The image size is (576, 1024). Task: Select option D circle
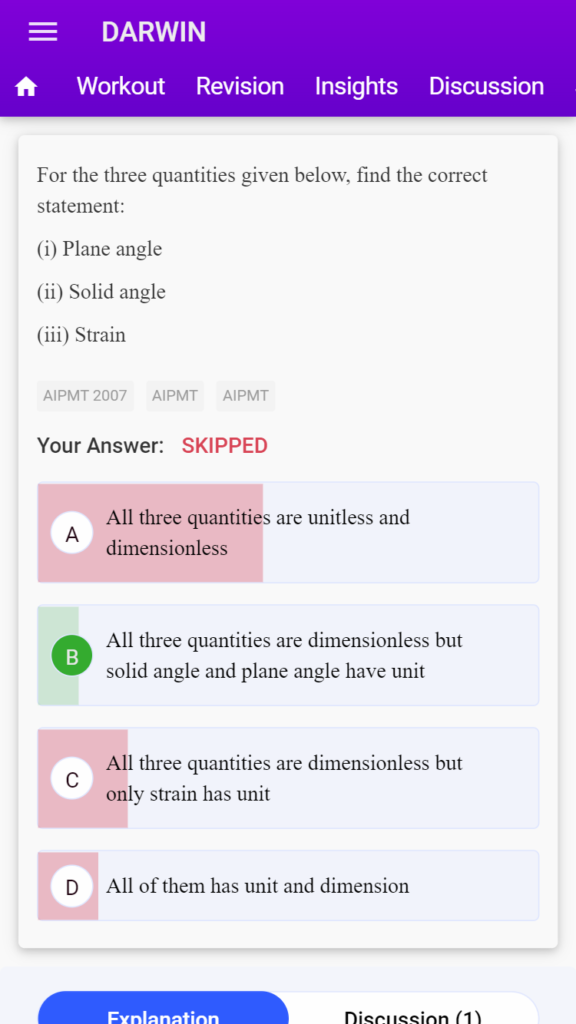72,886
